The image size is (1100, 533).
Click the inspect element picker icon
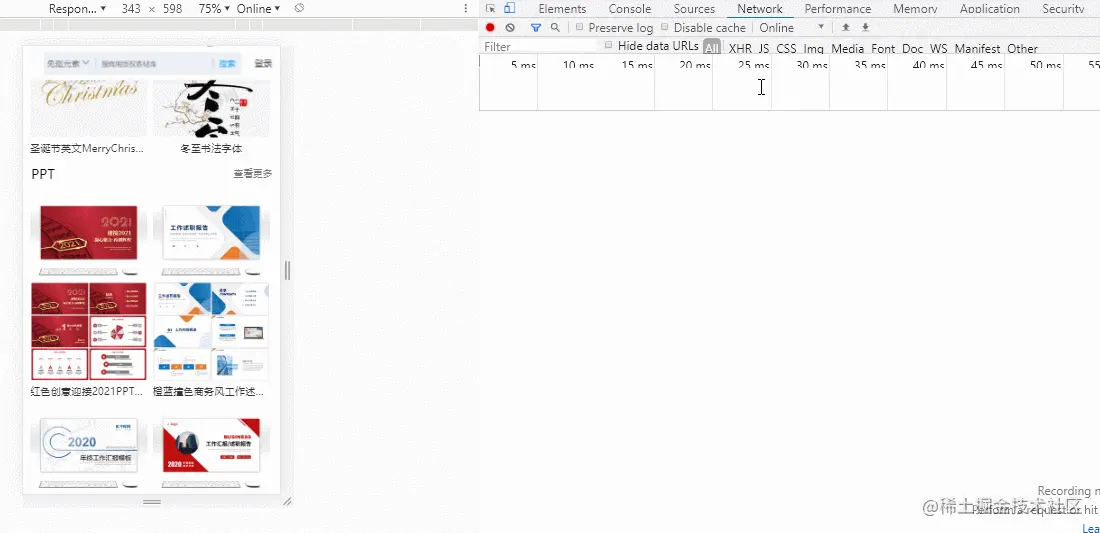(490, 8)
